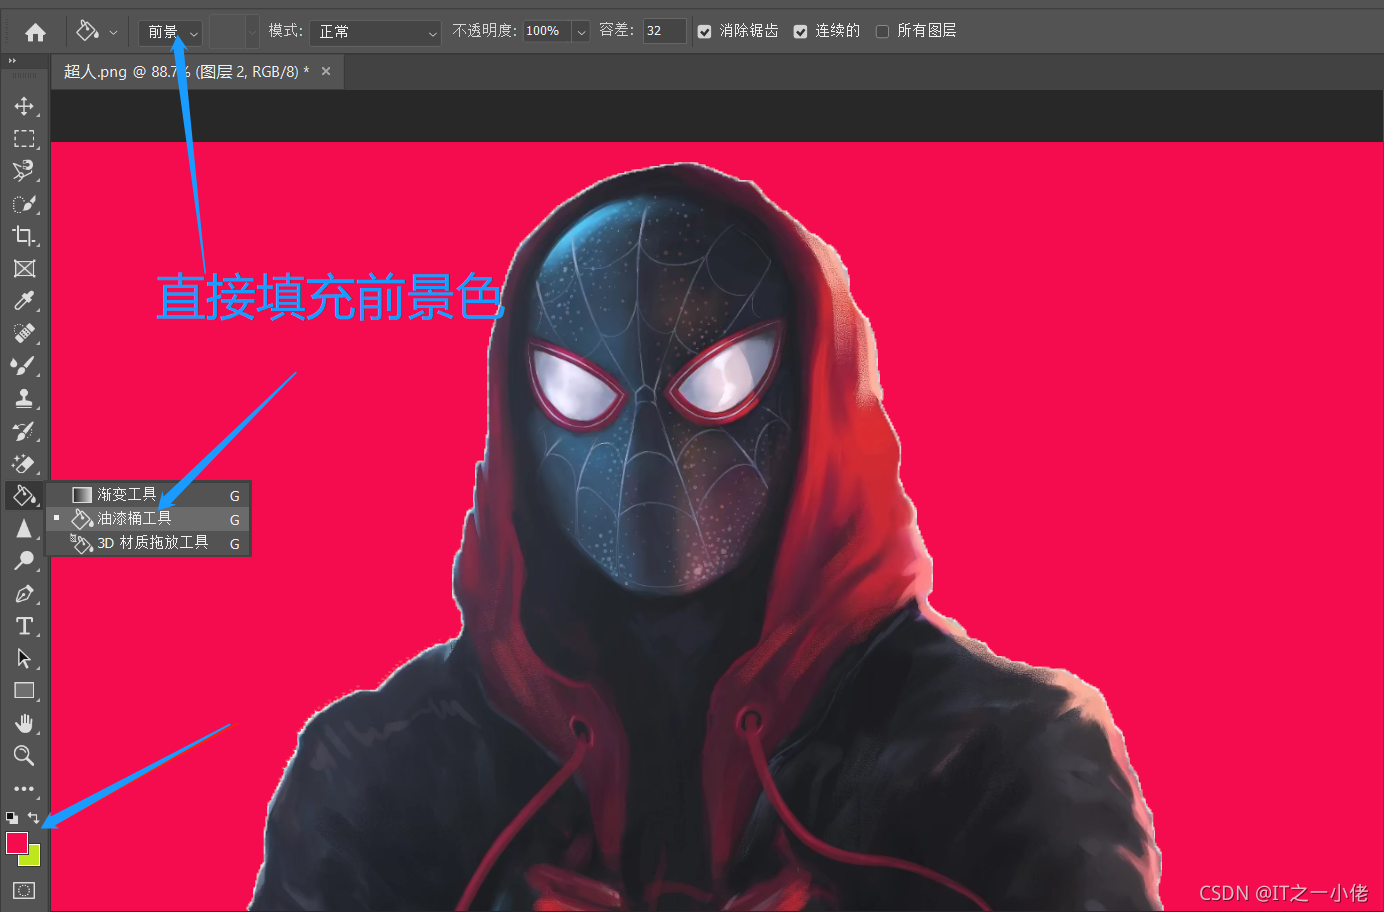Close the 超人.png document tab
The width and height of the screenshot is (1384, 912).
point(326,71)
